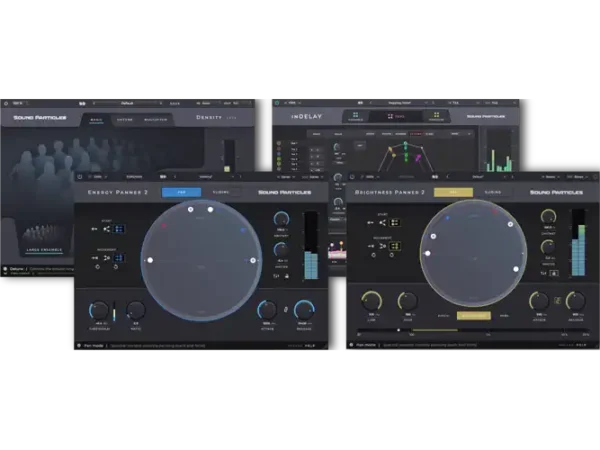The height and width of the screenshot is (450, 600).
Task: Select Movement grid icon in Brightness Panner
Action: 395,246
